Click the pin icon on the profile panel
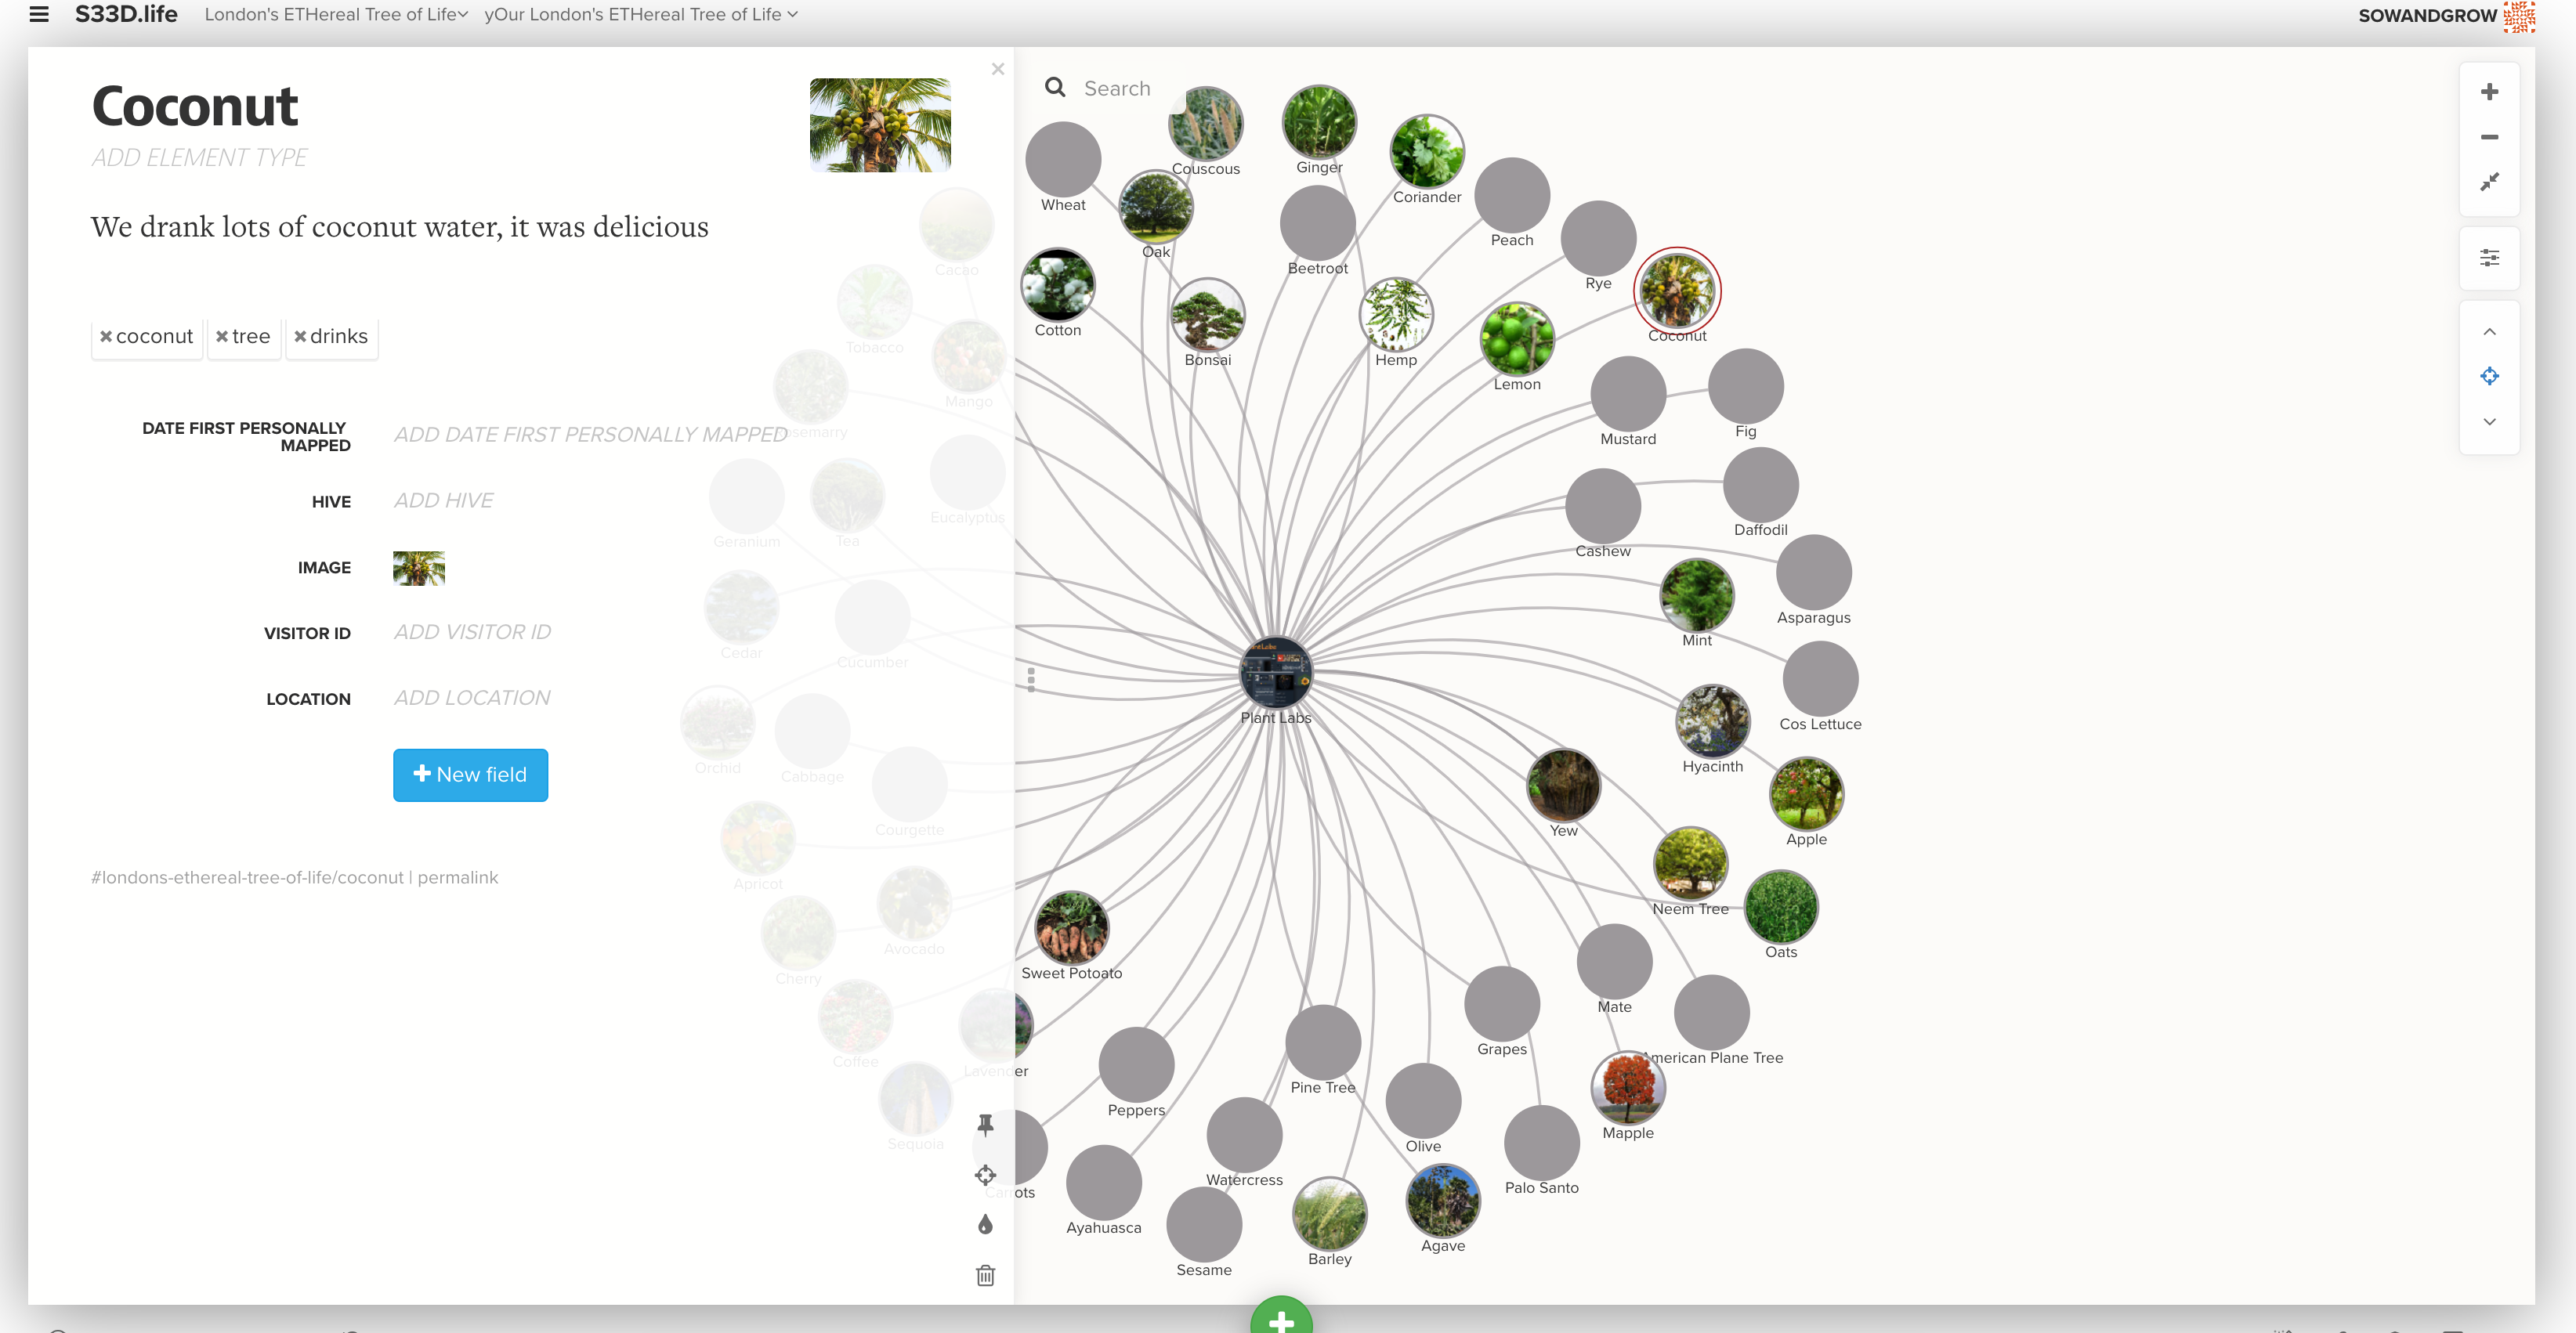Viewport: 2576px width, 1333px height. point(985,1125)
